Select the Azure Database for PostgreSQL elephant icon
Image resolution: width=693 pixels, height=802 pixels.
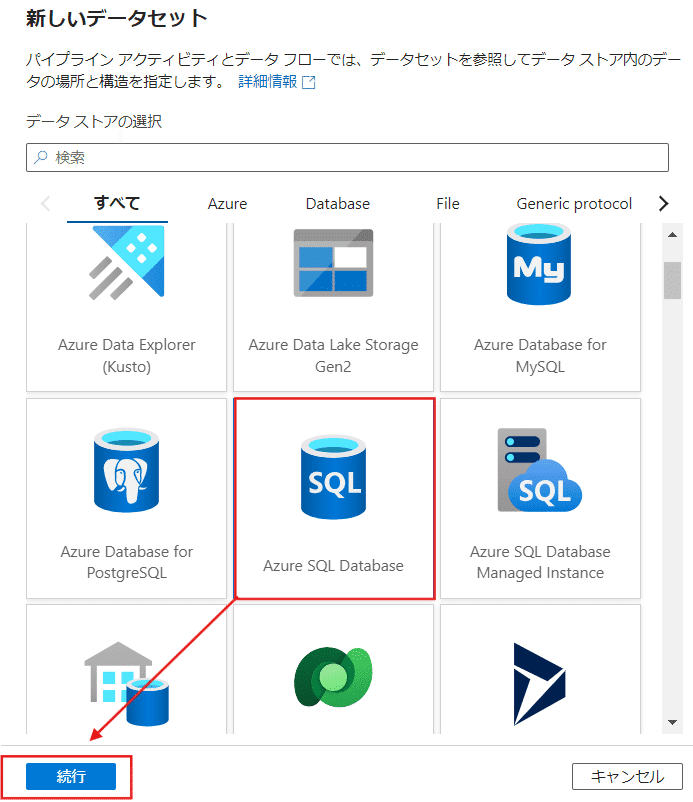pyautogui.click(x=126, y=470)
